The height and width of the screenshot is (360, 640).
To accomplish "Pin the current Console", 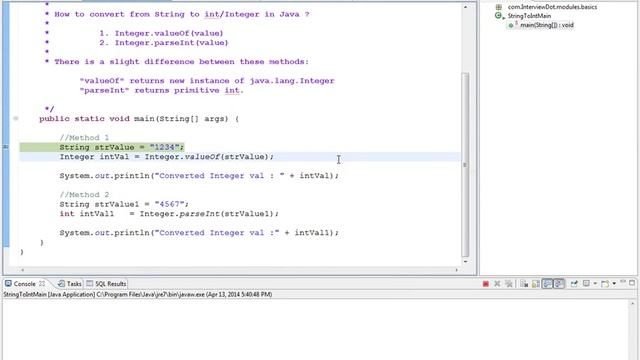I will [574, 284].
